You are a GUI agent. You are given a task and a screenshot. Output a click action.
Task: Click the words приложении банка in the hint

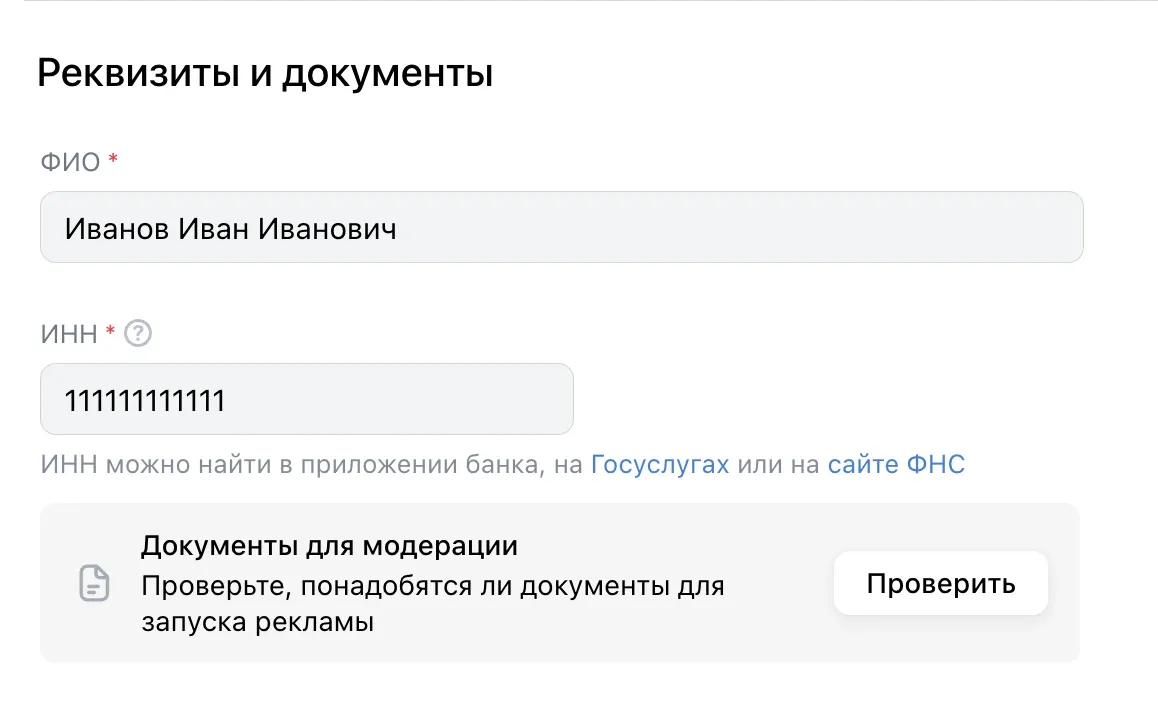(422, 465)
